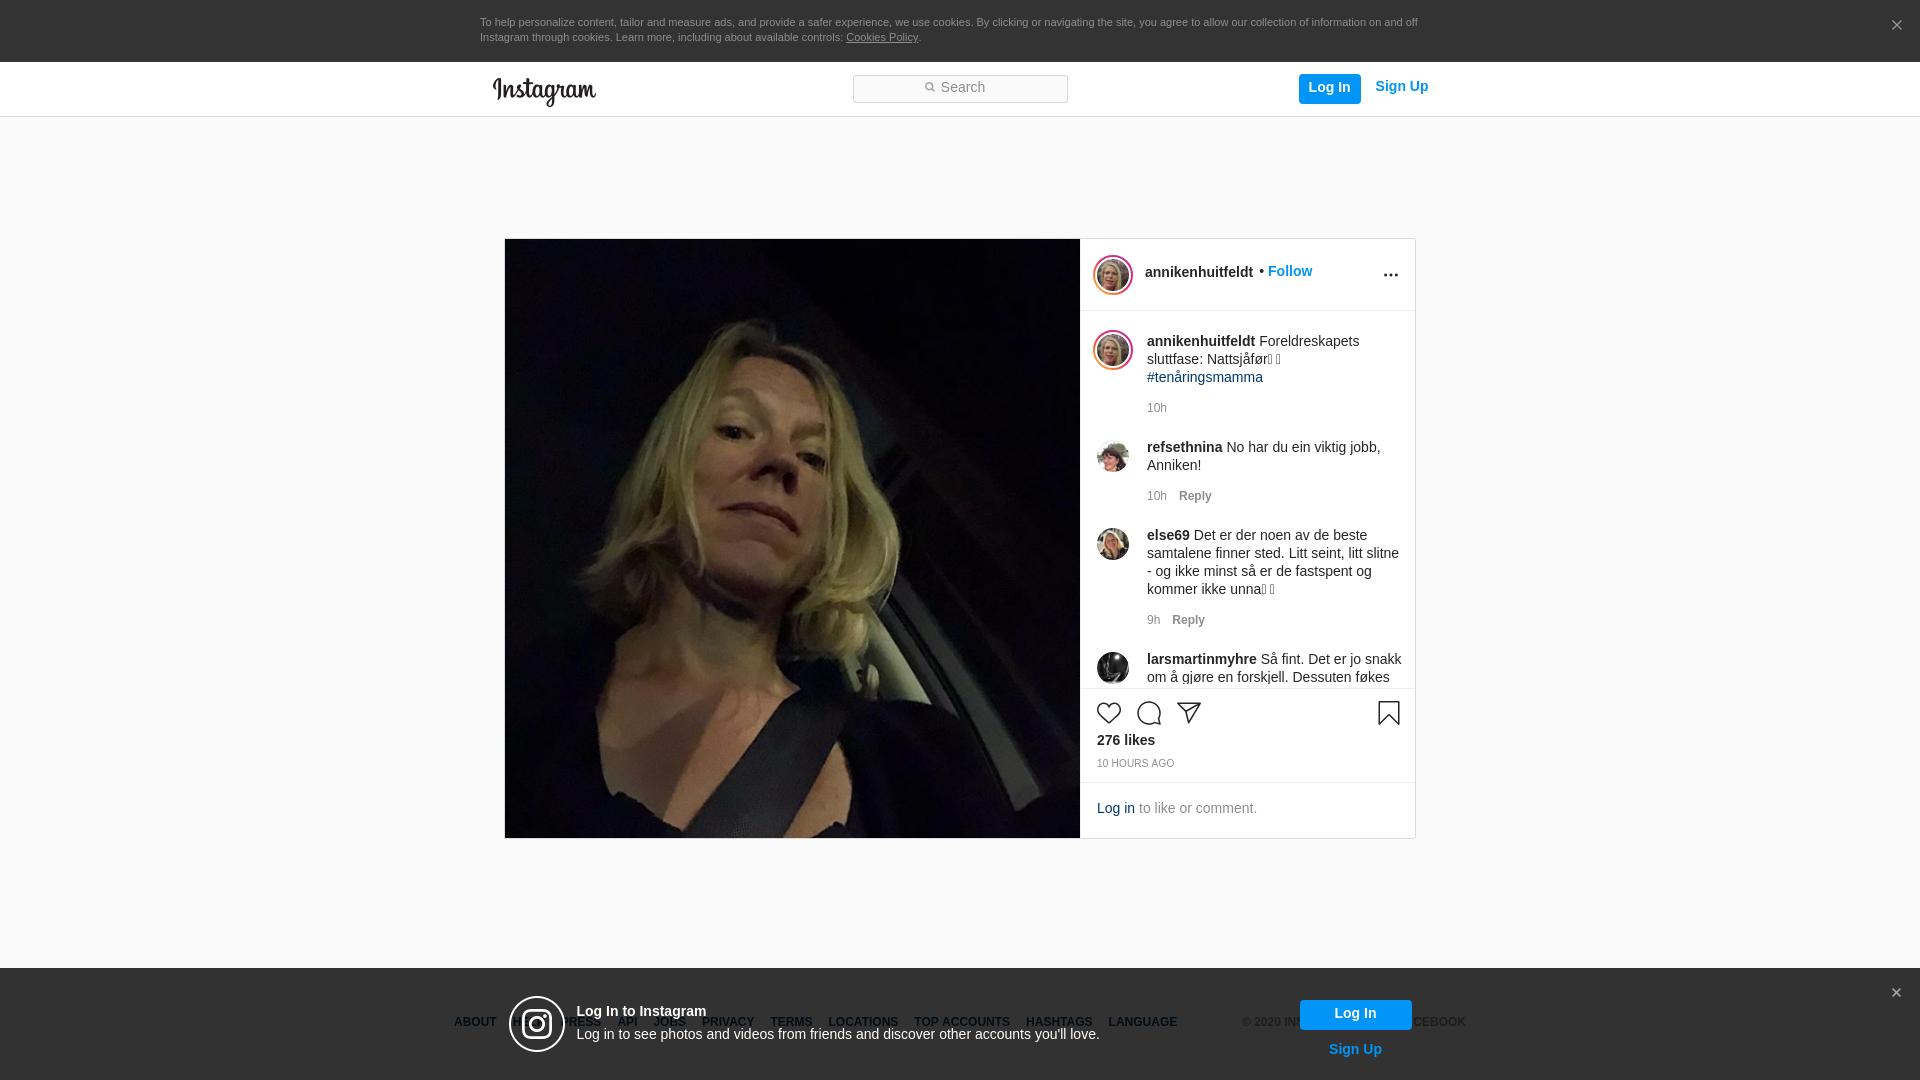Viewport: 1920px width, 1080px height.
Task: Reply to refsethnina's comment
Action: (1195, 496)
